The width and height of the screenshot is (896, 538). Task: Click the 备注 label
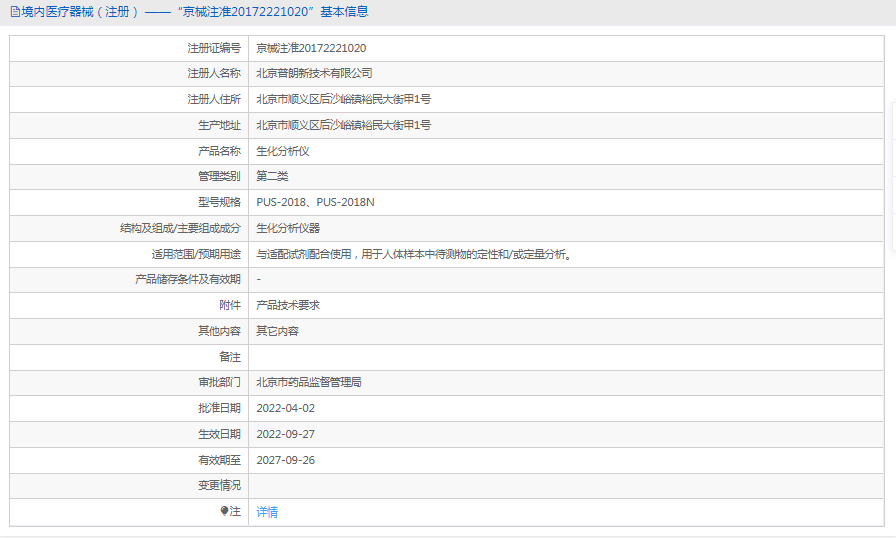coord(230,358)
